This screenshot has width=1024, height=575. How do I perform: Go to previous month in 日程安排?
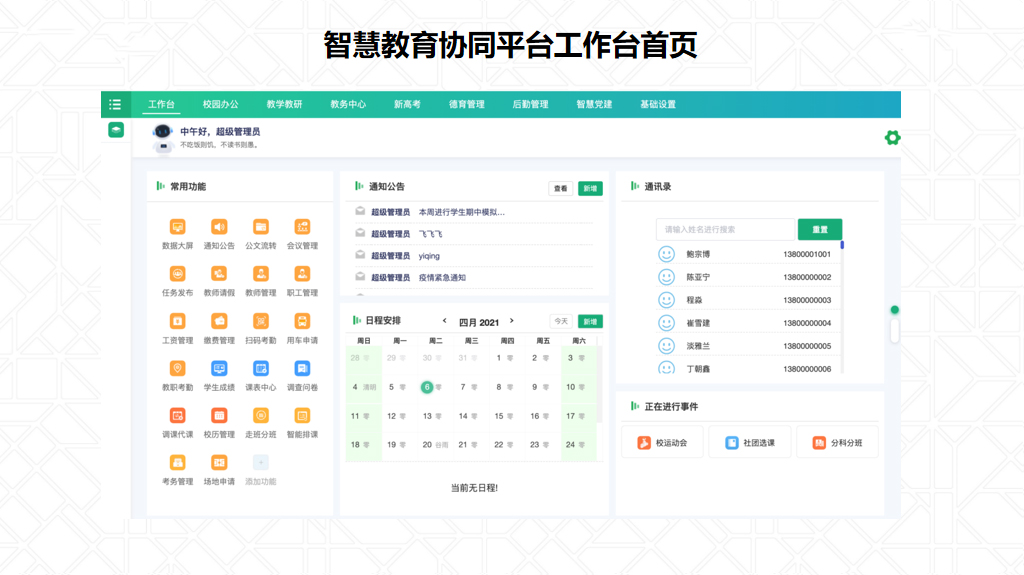tap(445, 321)
